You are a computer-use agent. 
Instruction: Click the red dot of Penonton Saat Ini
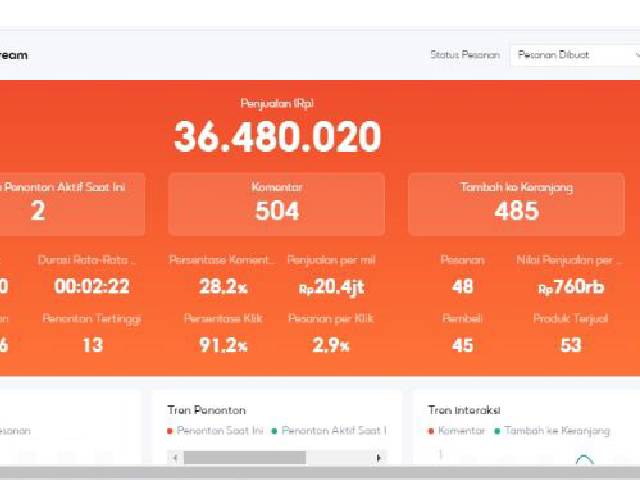171,431
